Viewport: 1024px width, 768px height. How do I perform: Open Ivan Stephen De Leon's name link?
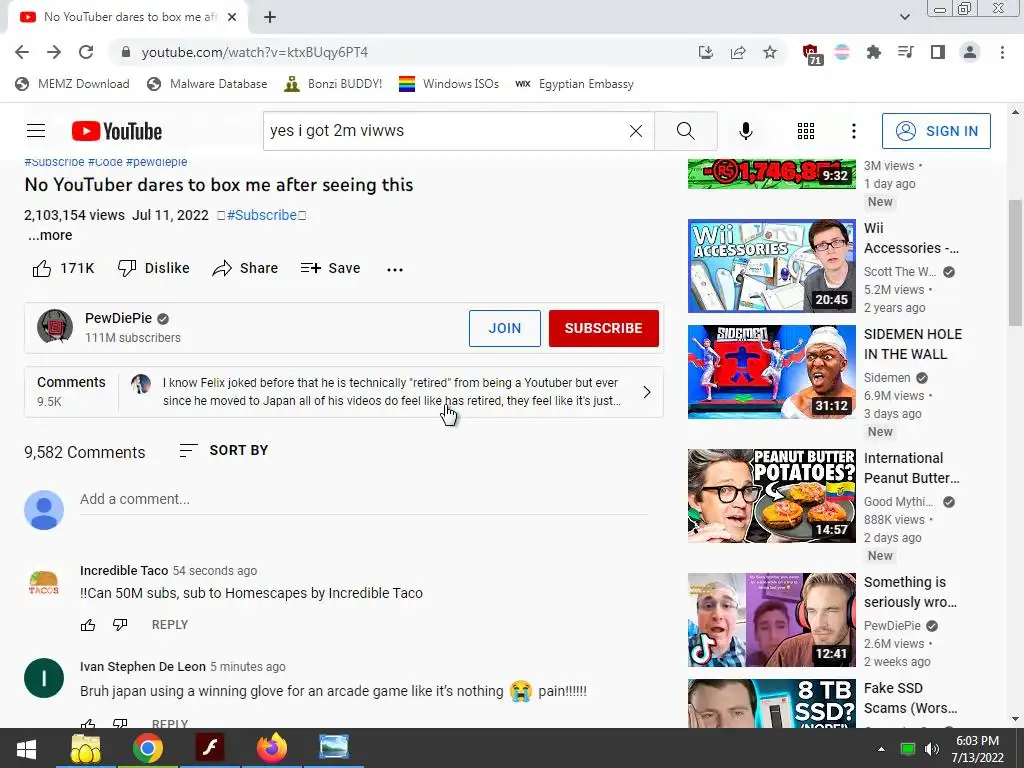coord(143,667)
